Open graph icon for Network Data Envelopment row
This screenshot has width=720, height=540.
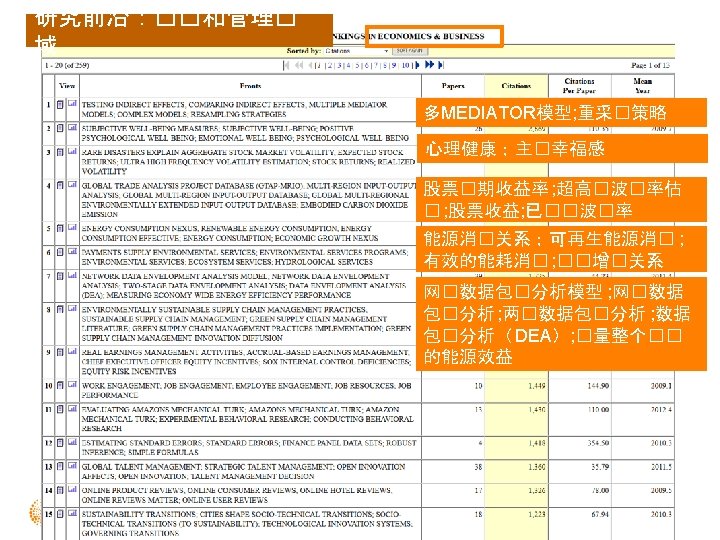pos(72,275)
